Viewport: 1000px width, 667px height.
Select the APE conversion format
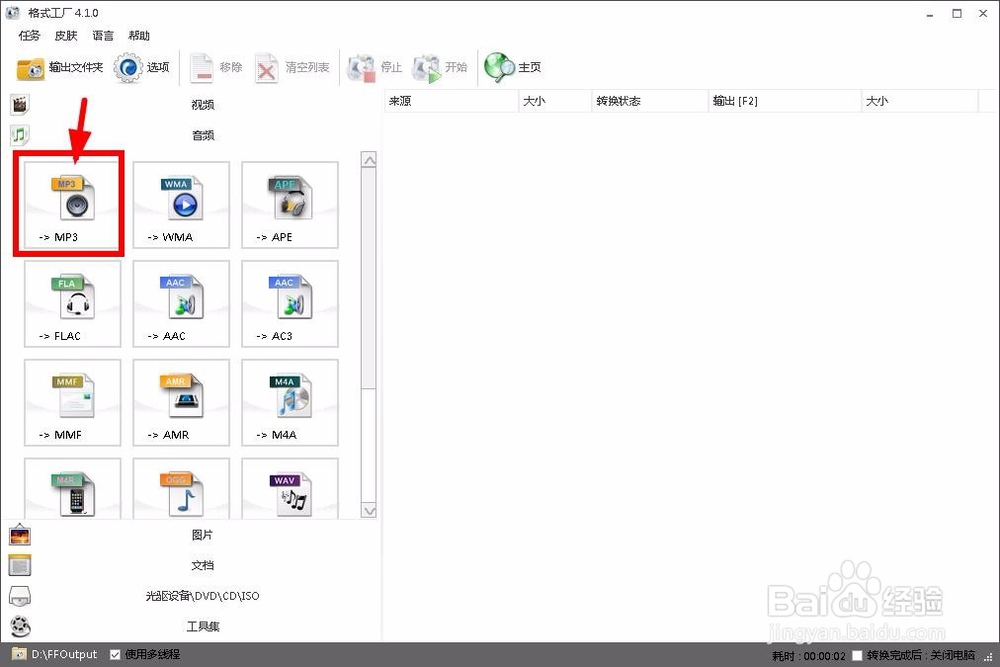click(289, 204)
